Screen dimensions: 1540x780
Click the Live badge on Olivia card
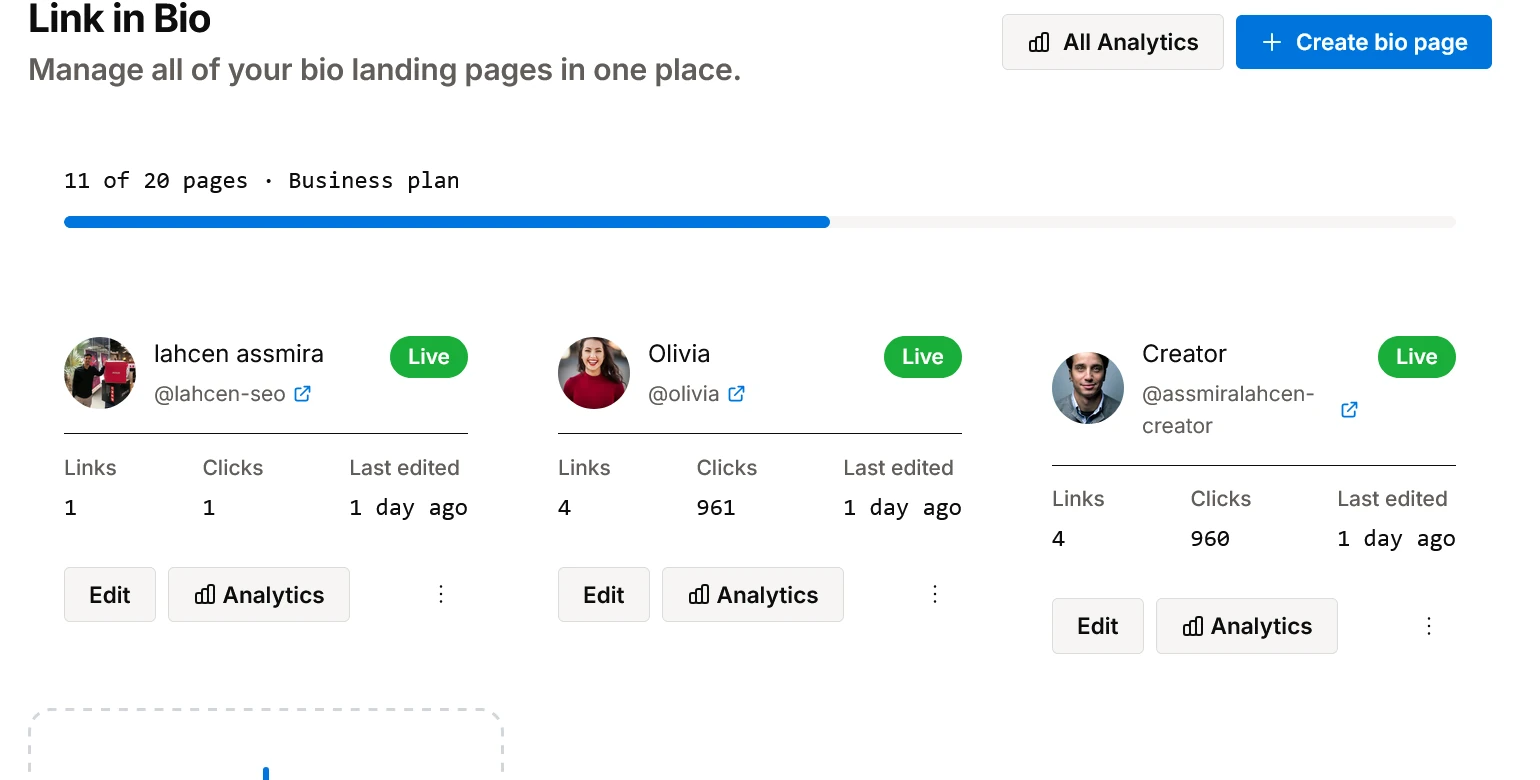pyautogui.click(x=923, y=357)
